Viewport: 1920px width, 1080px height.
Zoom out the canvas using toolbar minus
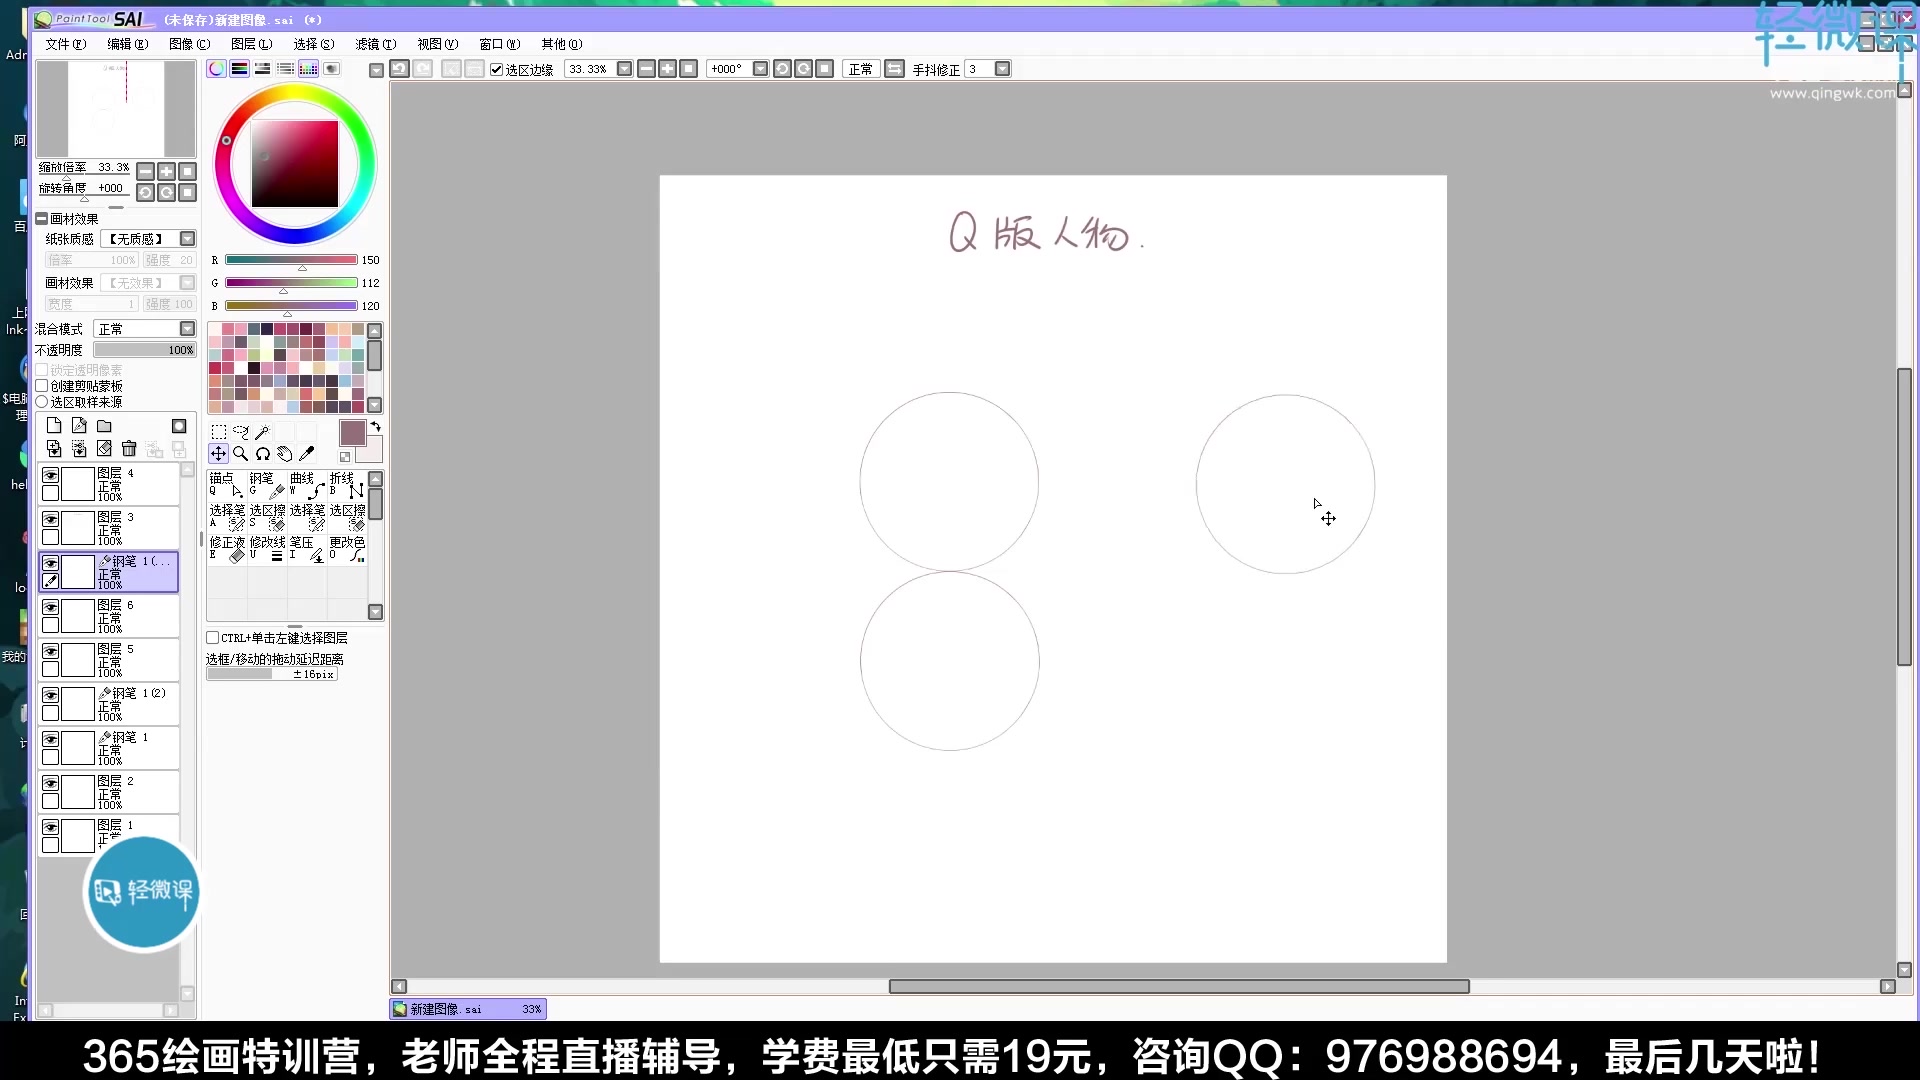coord(646,69)
